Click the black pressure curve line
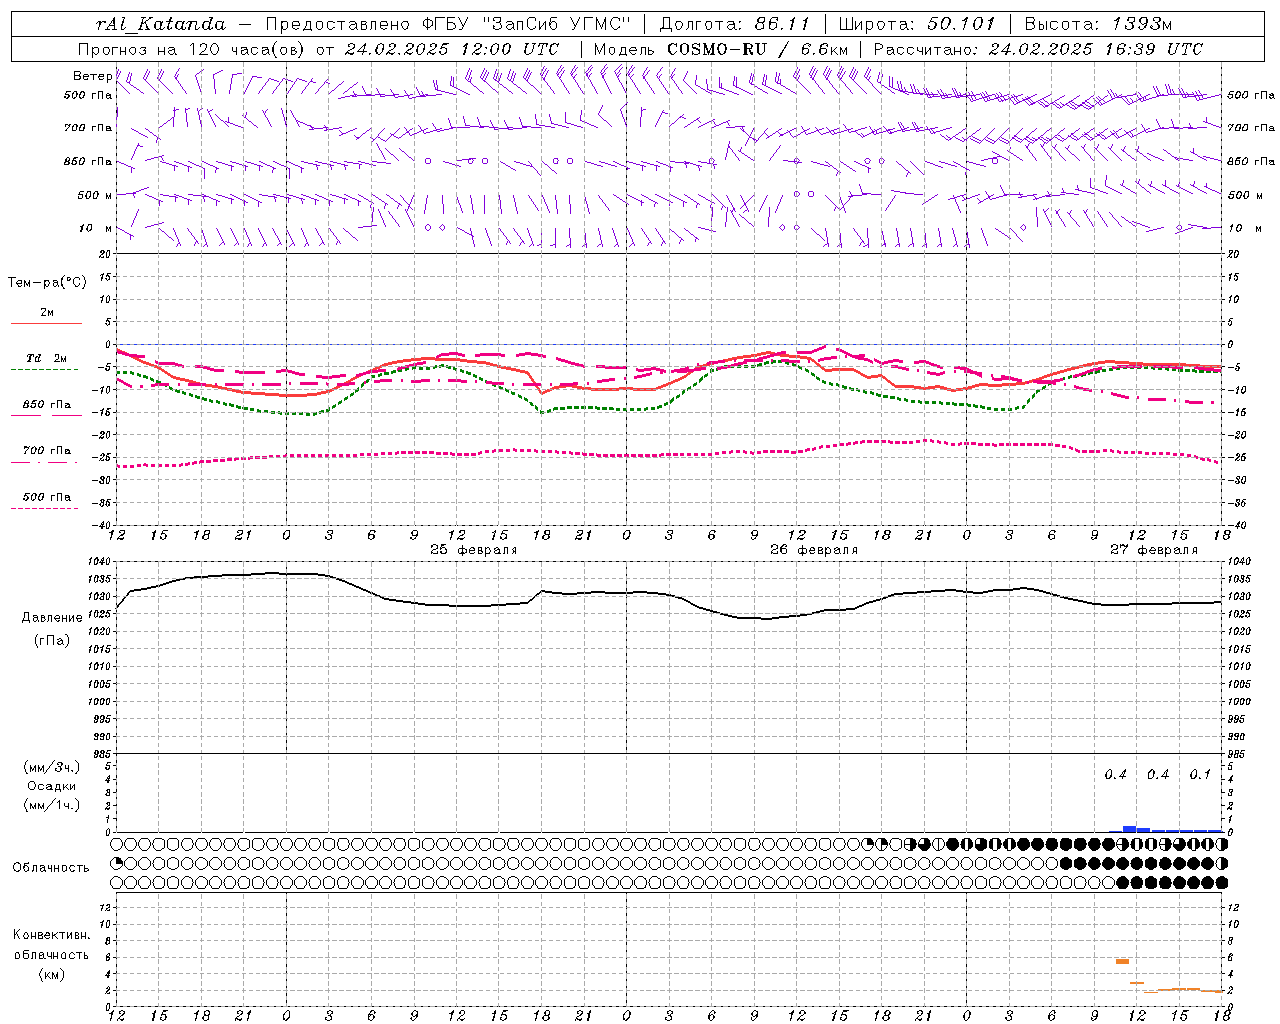Viewport: 1280px width, 1024px height. tap(668, 595)
